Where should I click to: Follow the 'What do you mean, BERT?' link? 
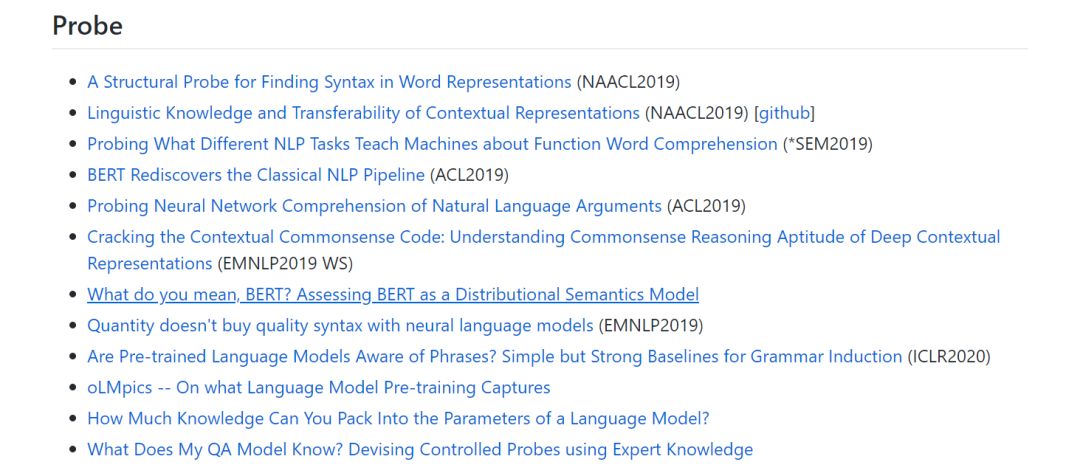coord(393,295)
